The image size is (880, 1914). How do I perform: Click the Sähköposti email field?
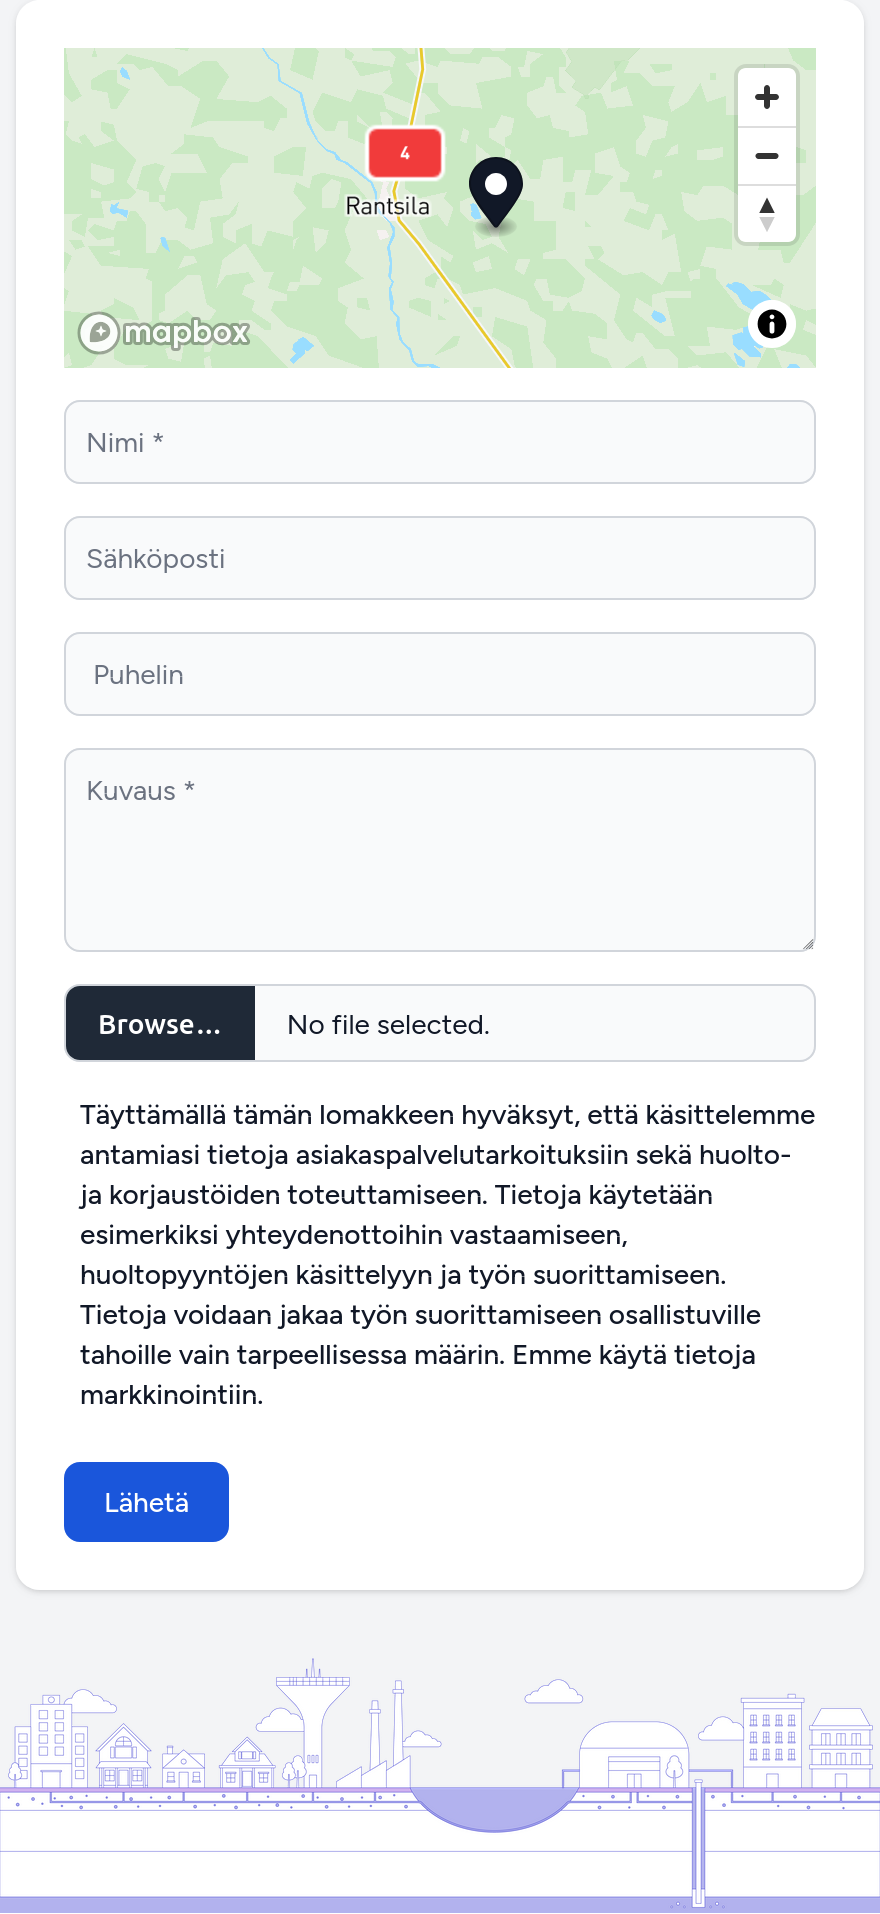click(440, 558)
